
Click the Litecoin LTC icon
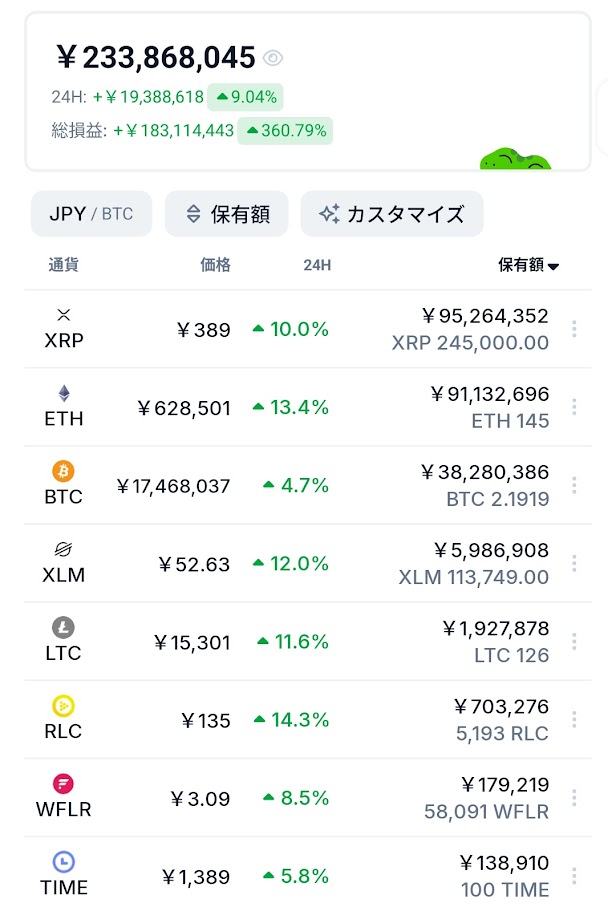pyautogui.click(x=64, y=628)
